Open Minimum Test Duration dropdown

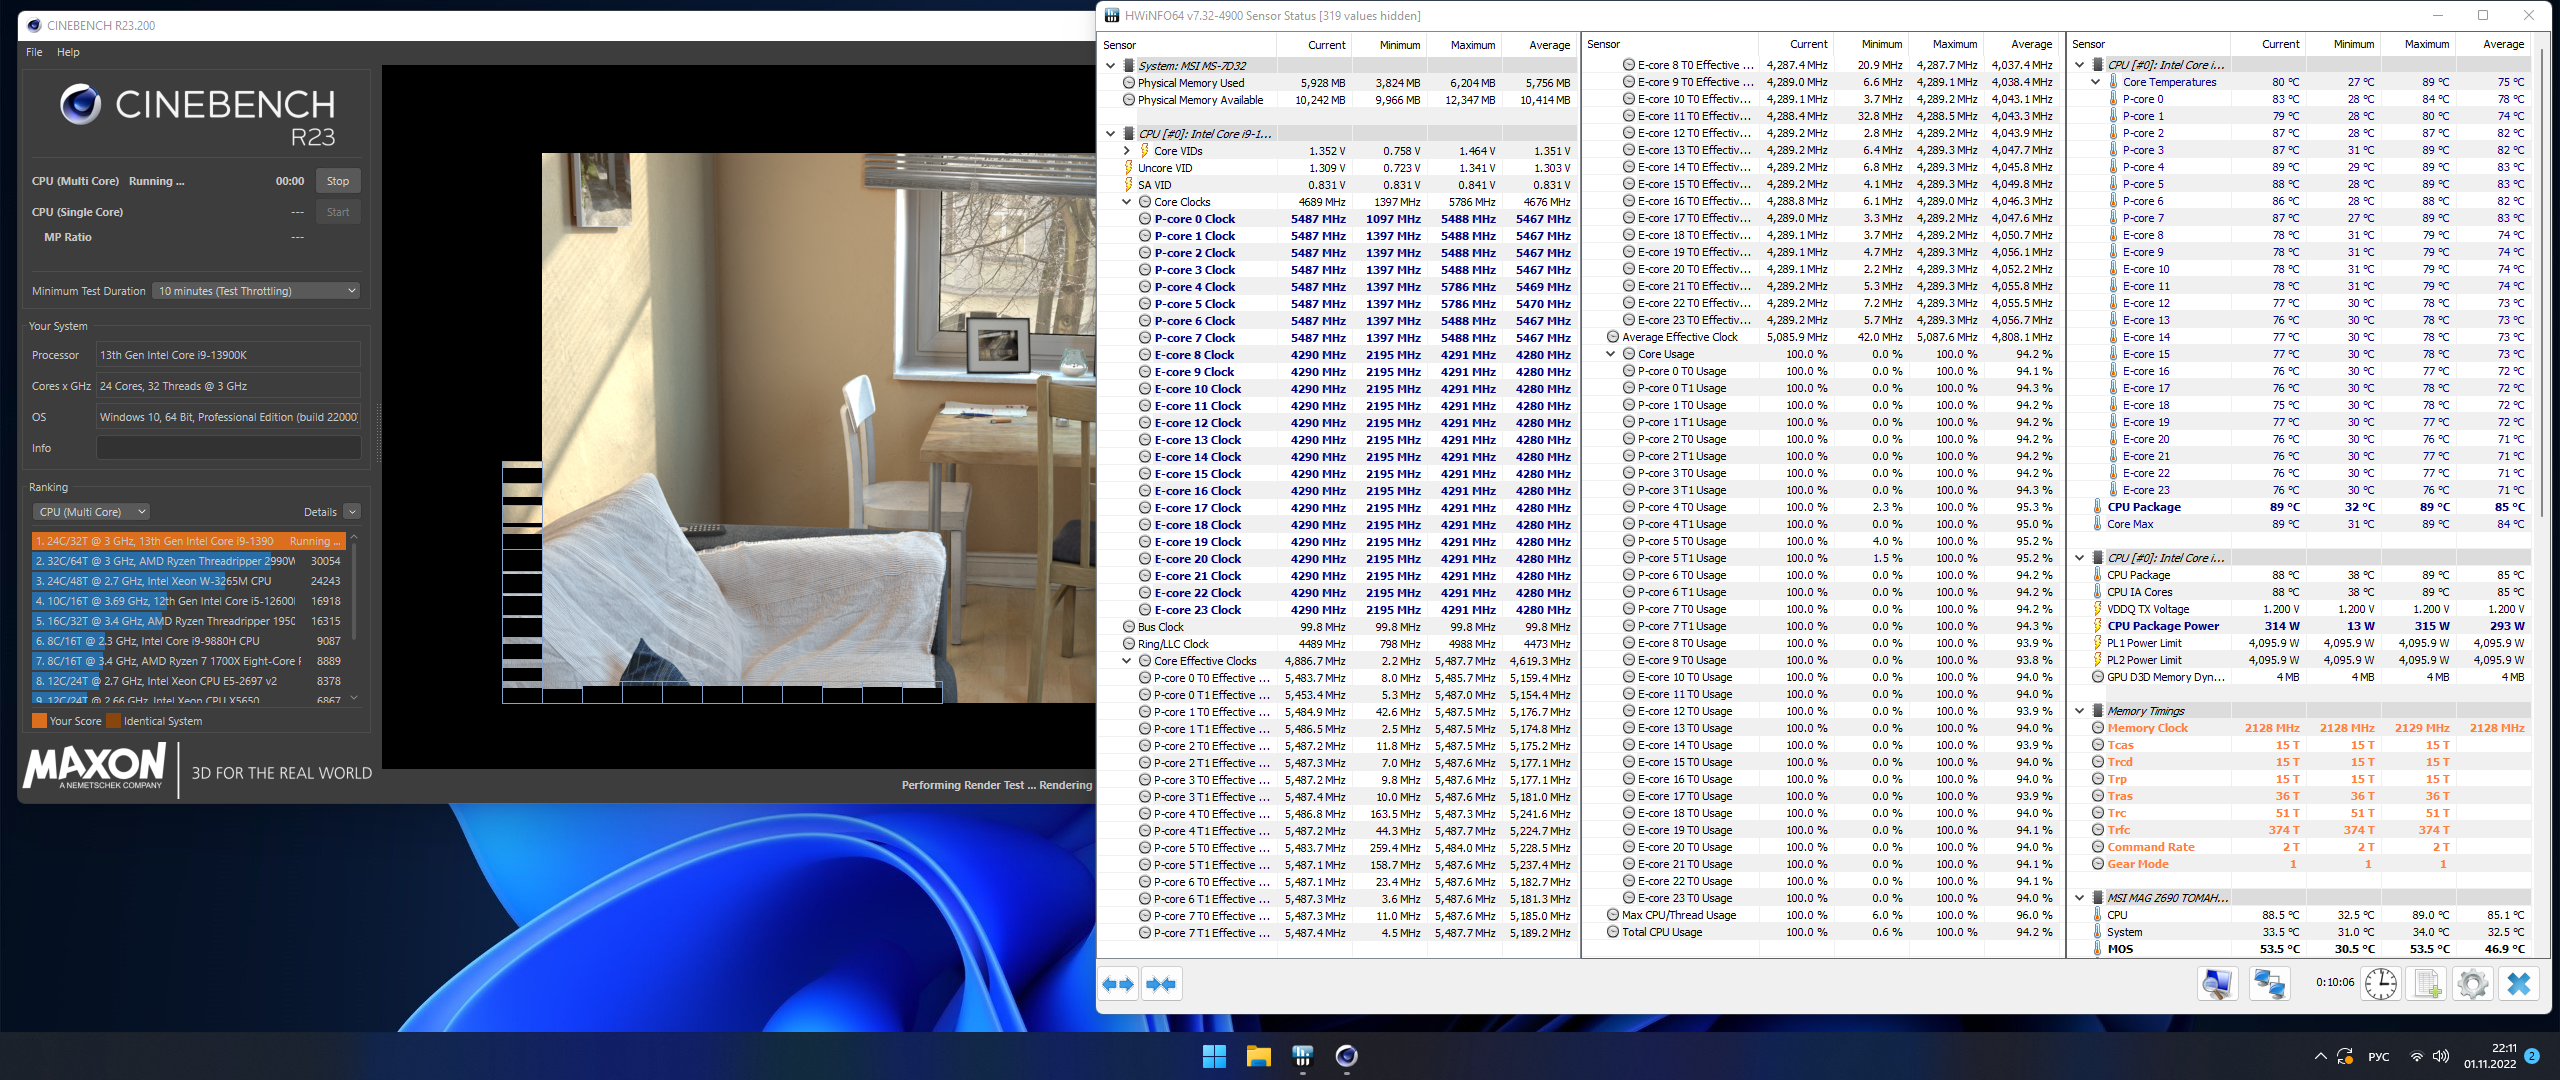(x=256, y=291)
